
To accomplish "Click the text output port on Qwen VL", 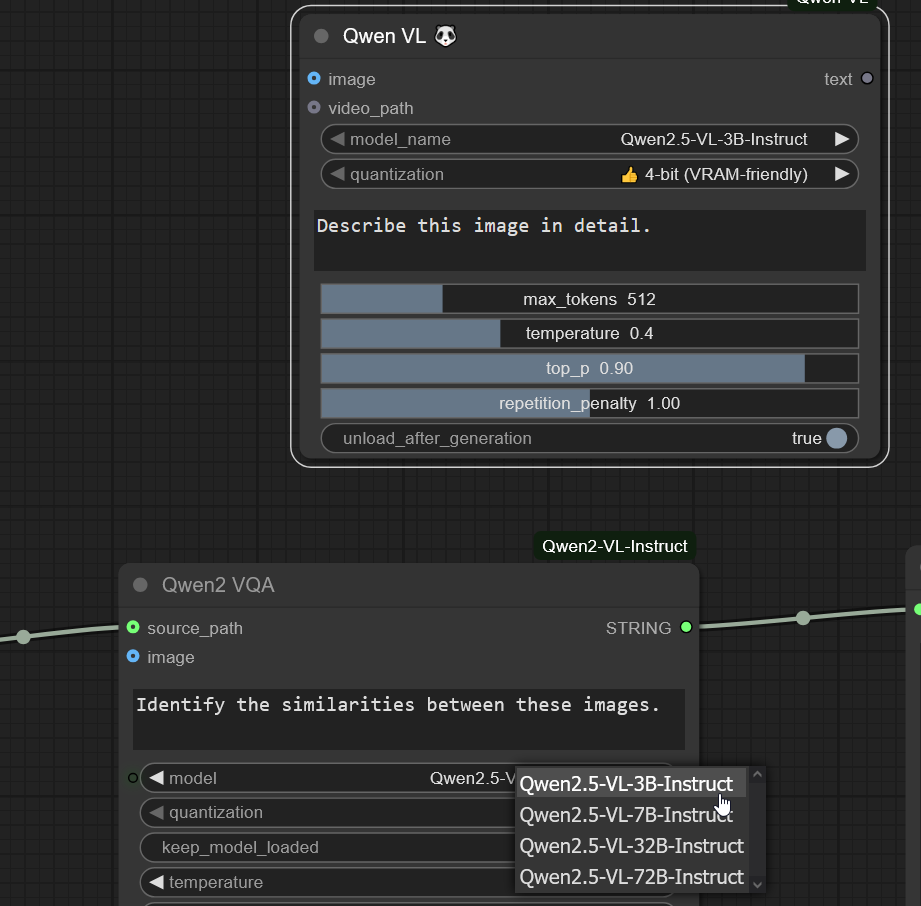I will pyautogui.click(x=867, y=79).
